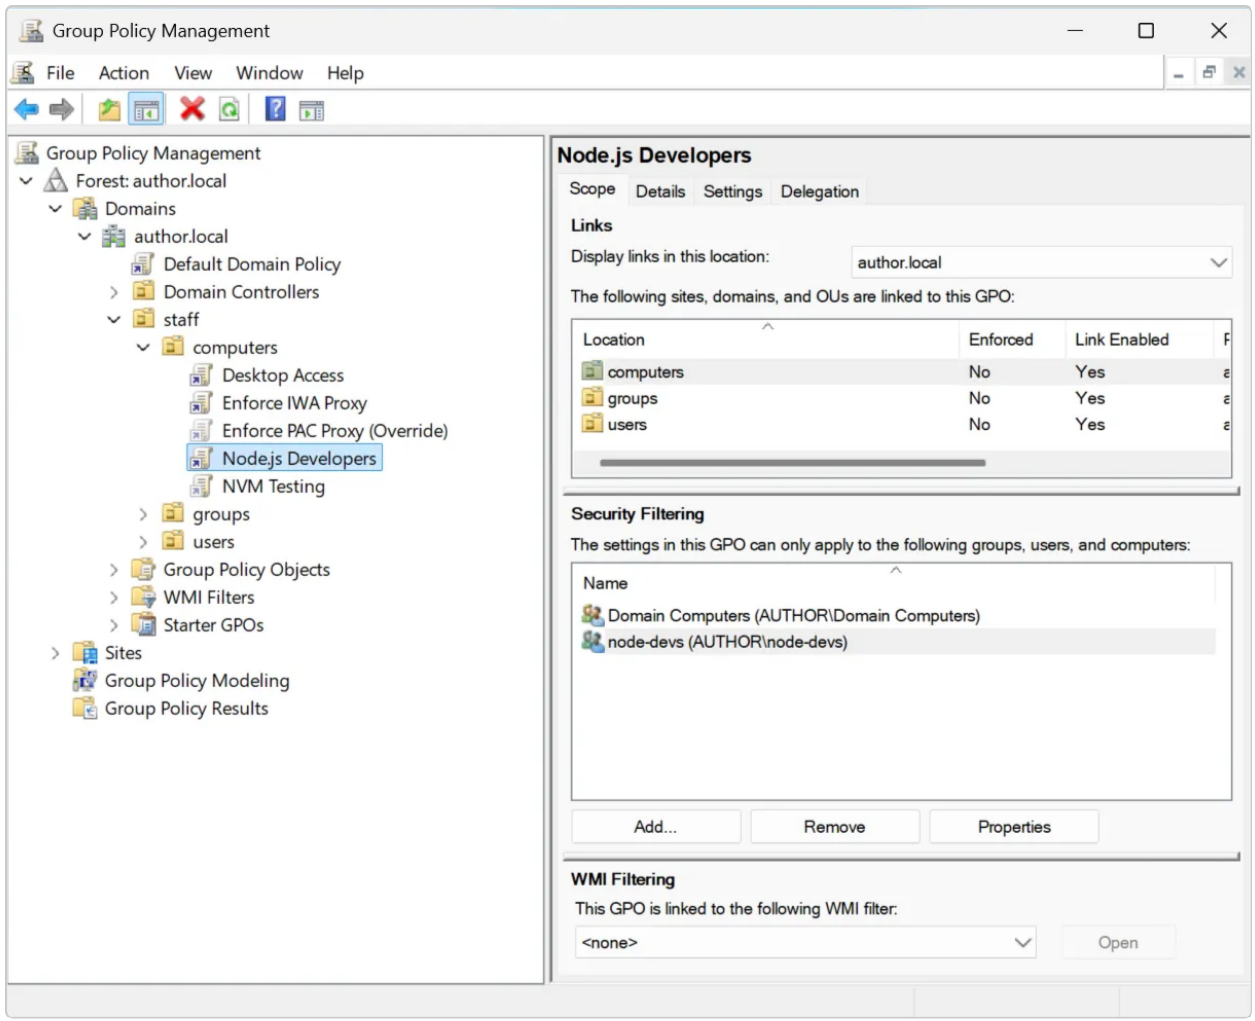
Task: Expand the Domain Controllers node
Action: [x=113, y=292]
